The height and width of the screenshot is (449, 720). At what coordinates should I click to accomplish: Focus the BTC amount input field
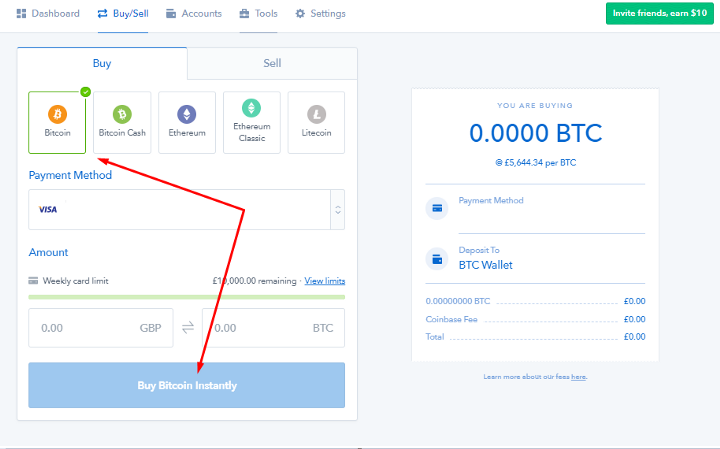[274, 328]
